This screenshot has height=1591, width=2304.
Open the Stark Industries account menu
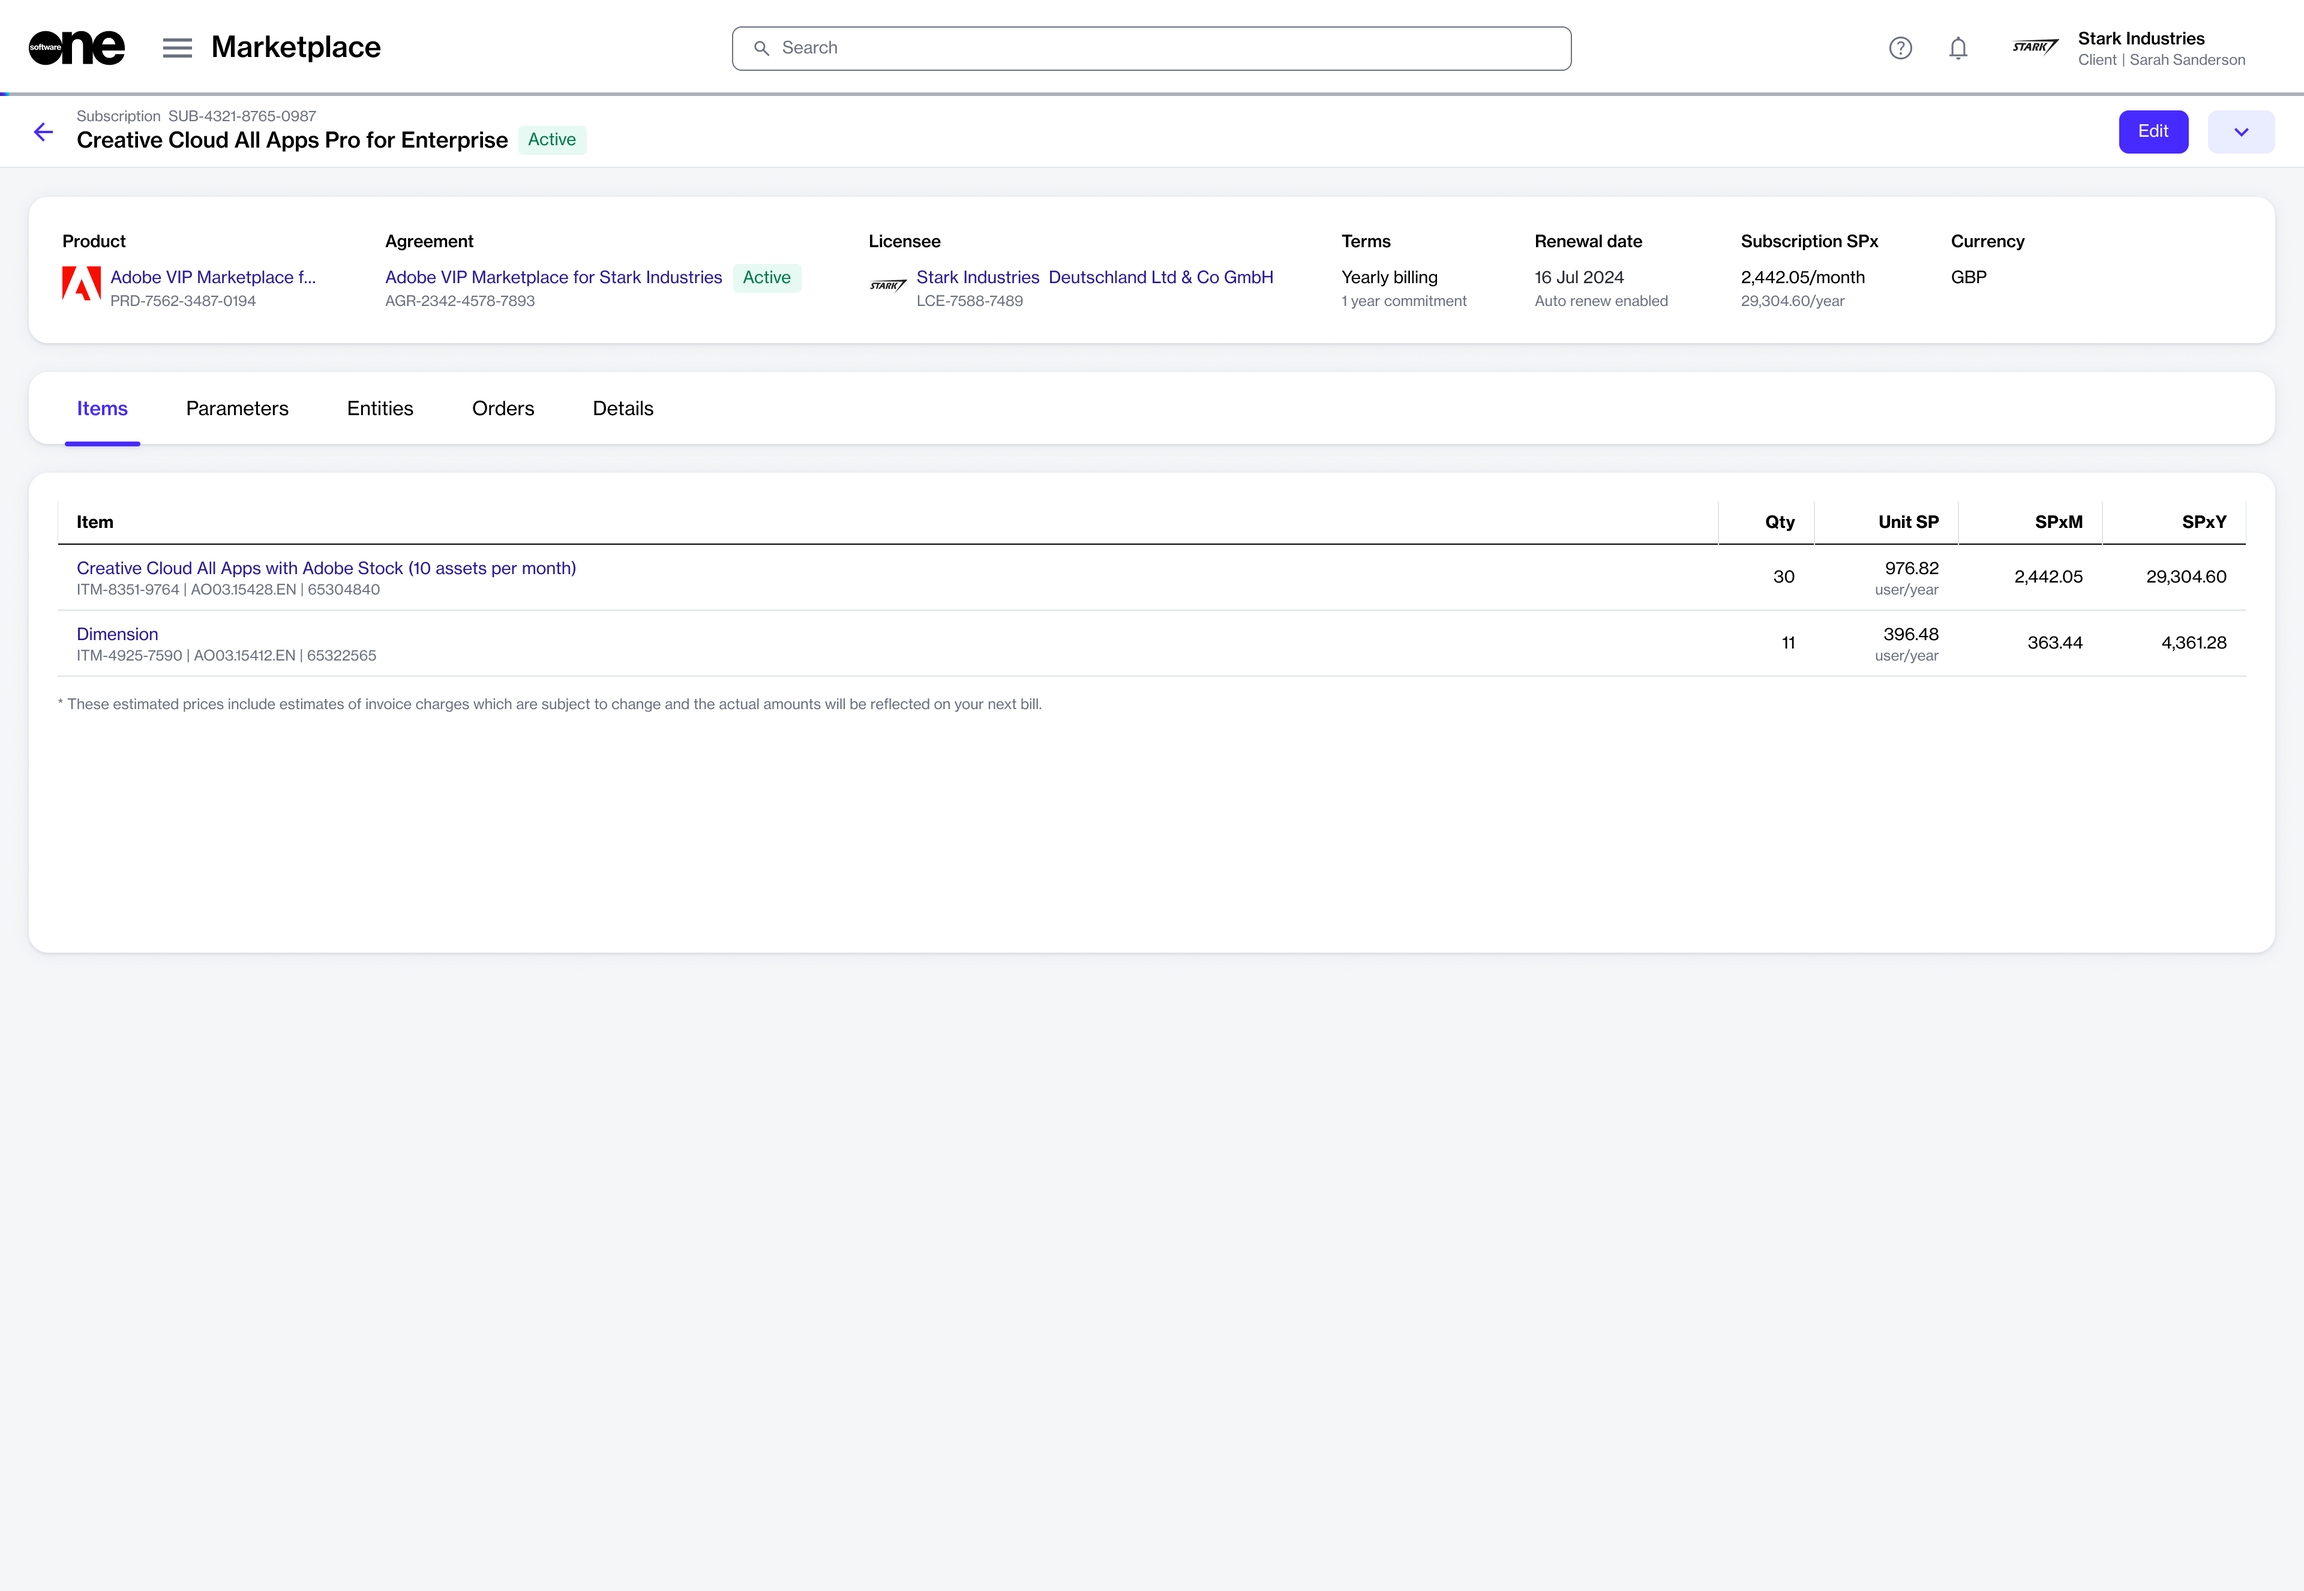pyautogui.click(x=2129, y=48)
